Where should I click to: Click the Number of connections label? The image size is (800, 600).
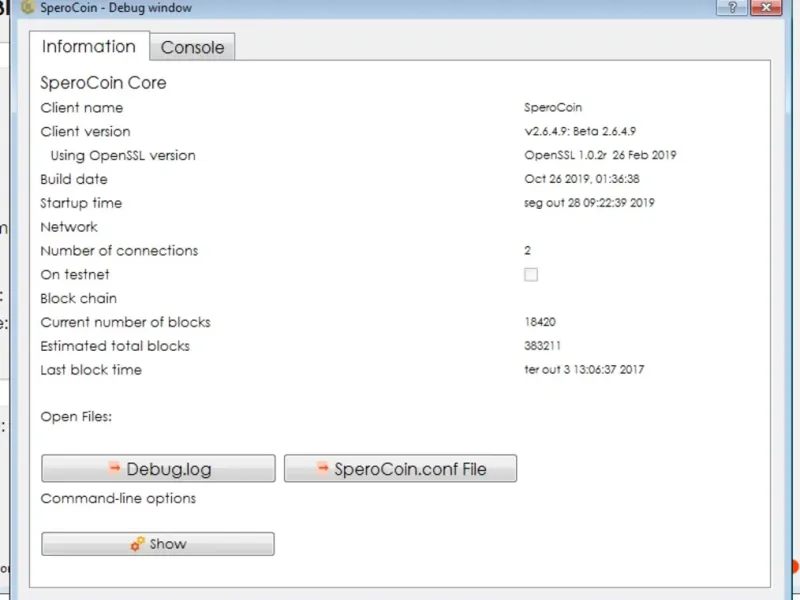(x=119, y=251)
